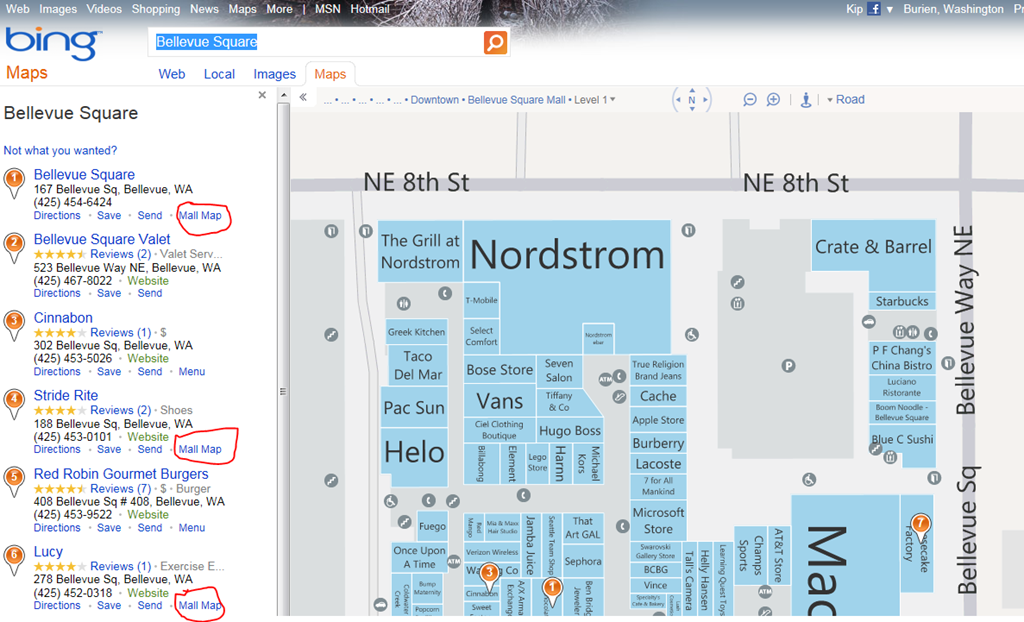
Task: Click the panel splitter grip handle
Action: (x=283, y=391)
